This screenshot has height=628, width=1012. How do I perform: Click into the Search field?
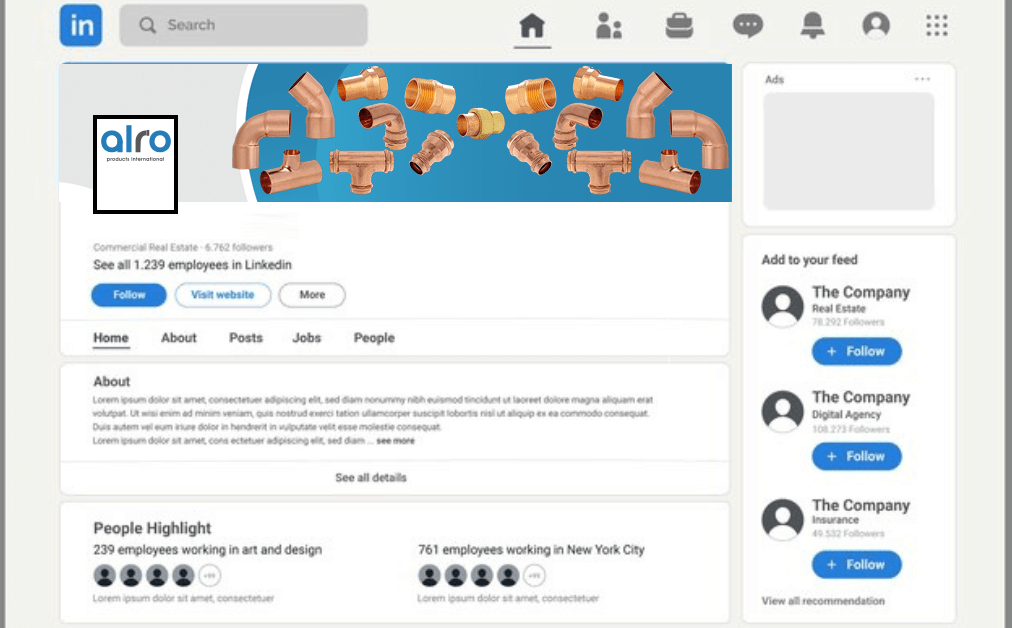tap(243, 25)
